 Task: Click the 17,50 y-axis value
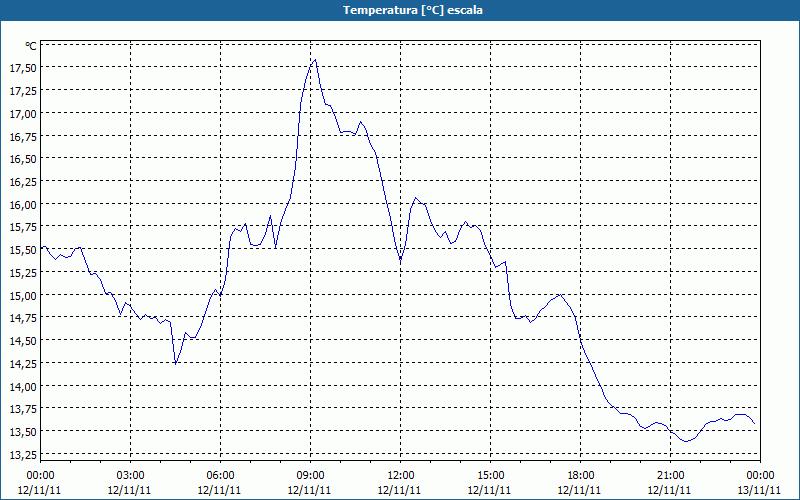pyautogui.click(x=23, y=68)
